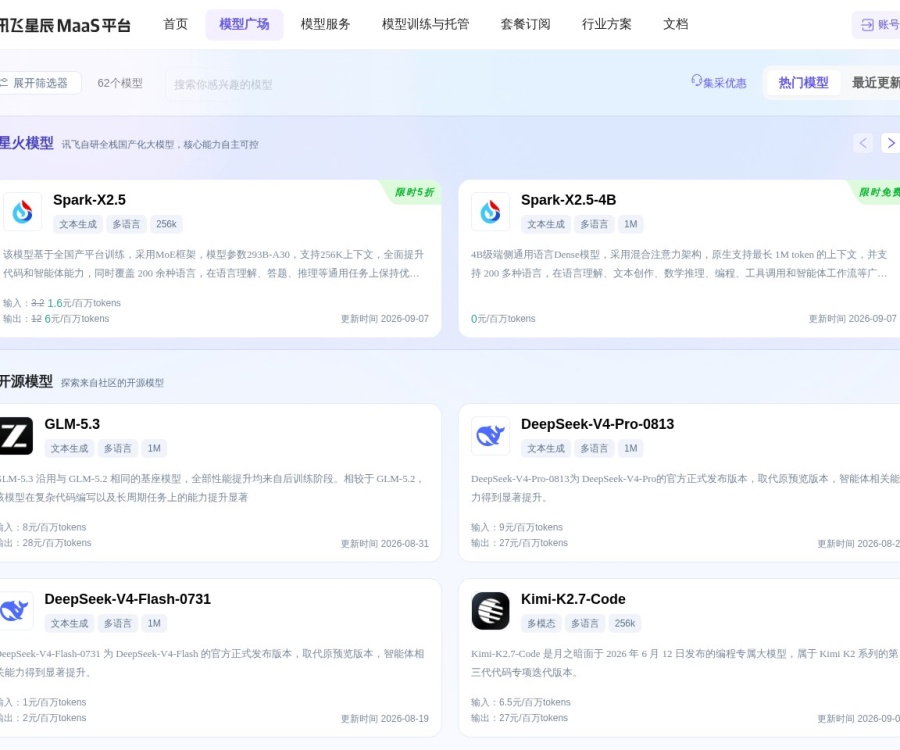This screenshot has width=900, height=750.
Task: Click the 多语言 tag on Spark-X2.5-4B
Action: [593, 224]
